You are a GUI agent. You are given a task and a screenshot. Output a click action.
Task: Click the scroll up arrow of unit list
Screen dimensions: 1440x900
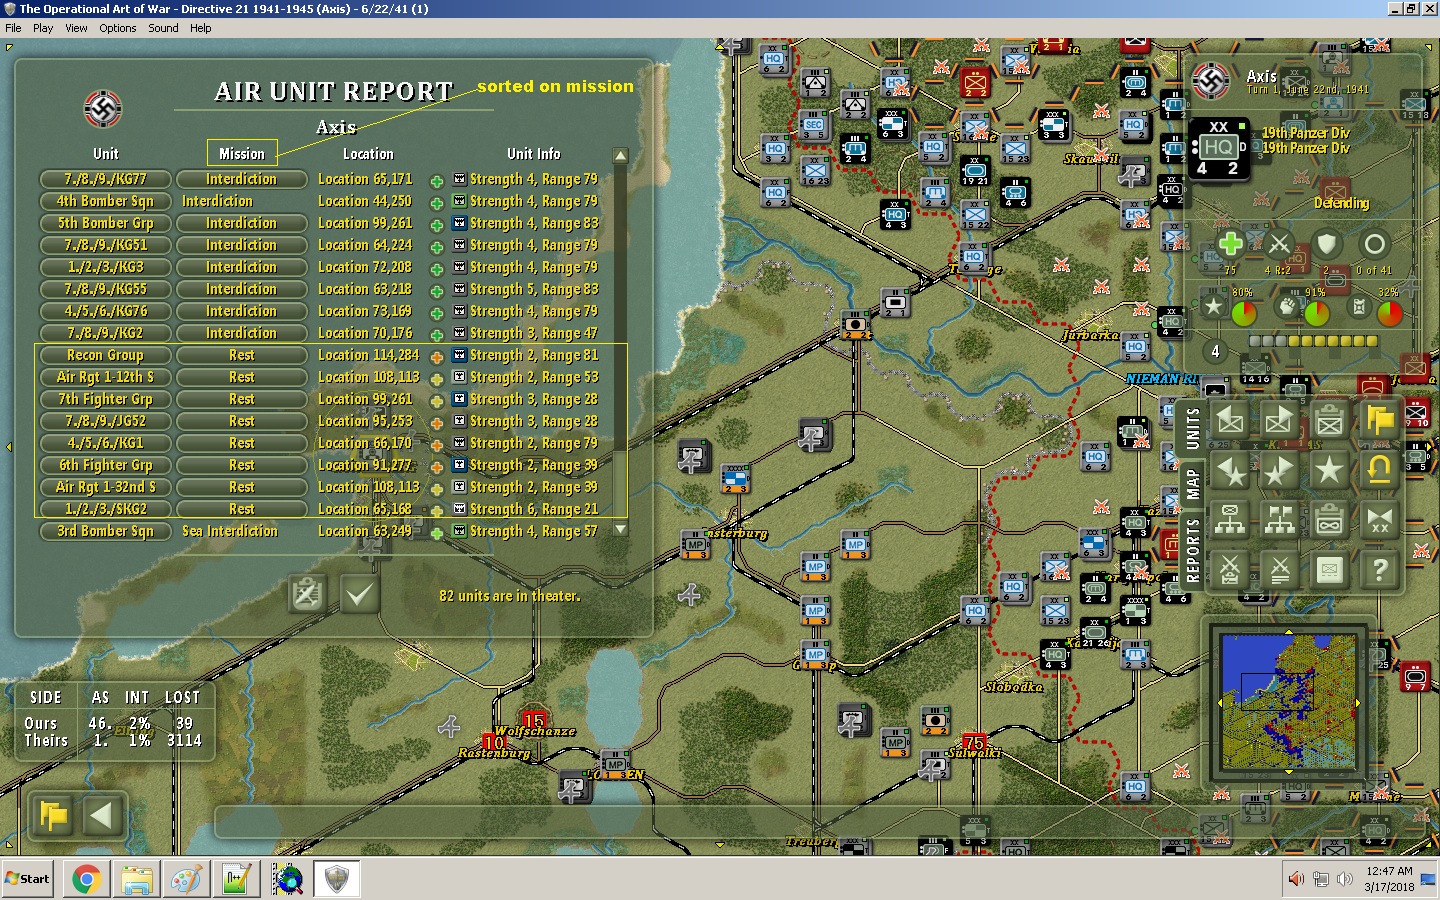621,156
